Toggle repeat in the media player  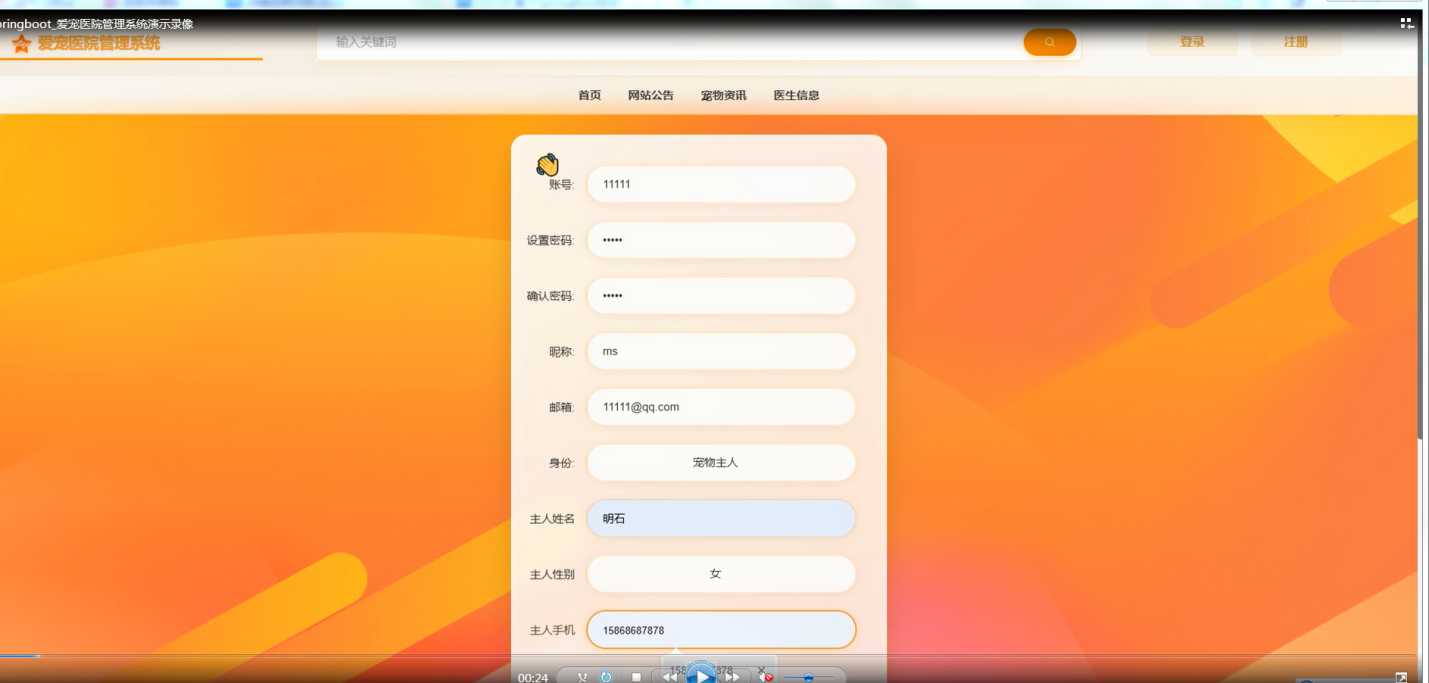click(x=606, y=677)
